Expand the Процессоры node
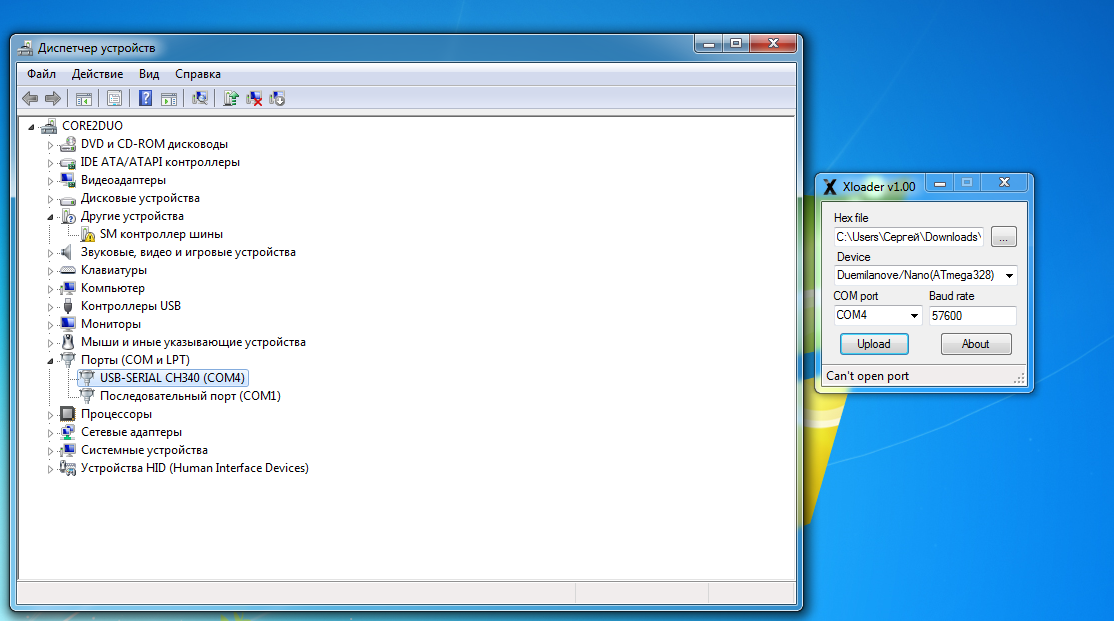Screen dimensions: 1114x621 pyautogui.click(x=50, y=414)
